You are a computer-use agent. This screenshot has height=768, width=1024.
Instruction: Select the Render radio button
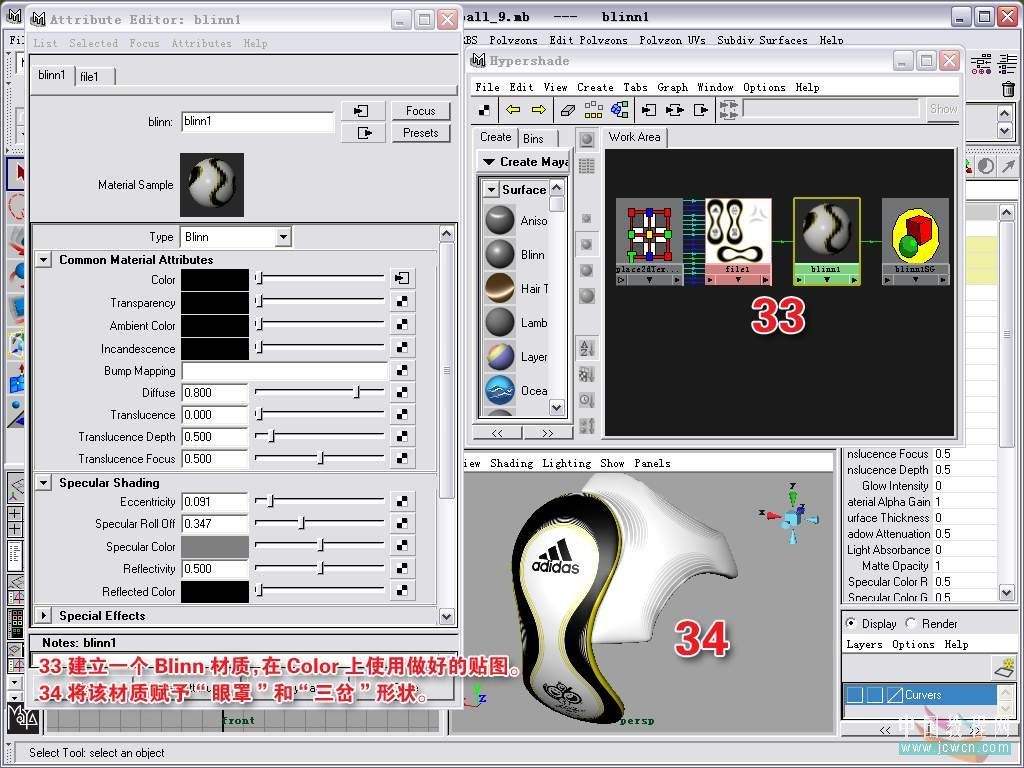pos(911,623)
